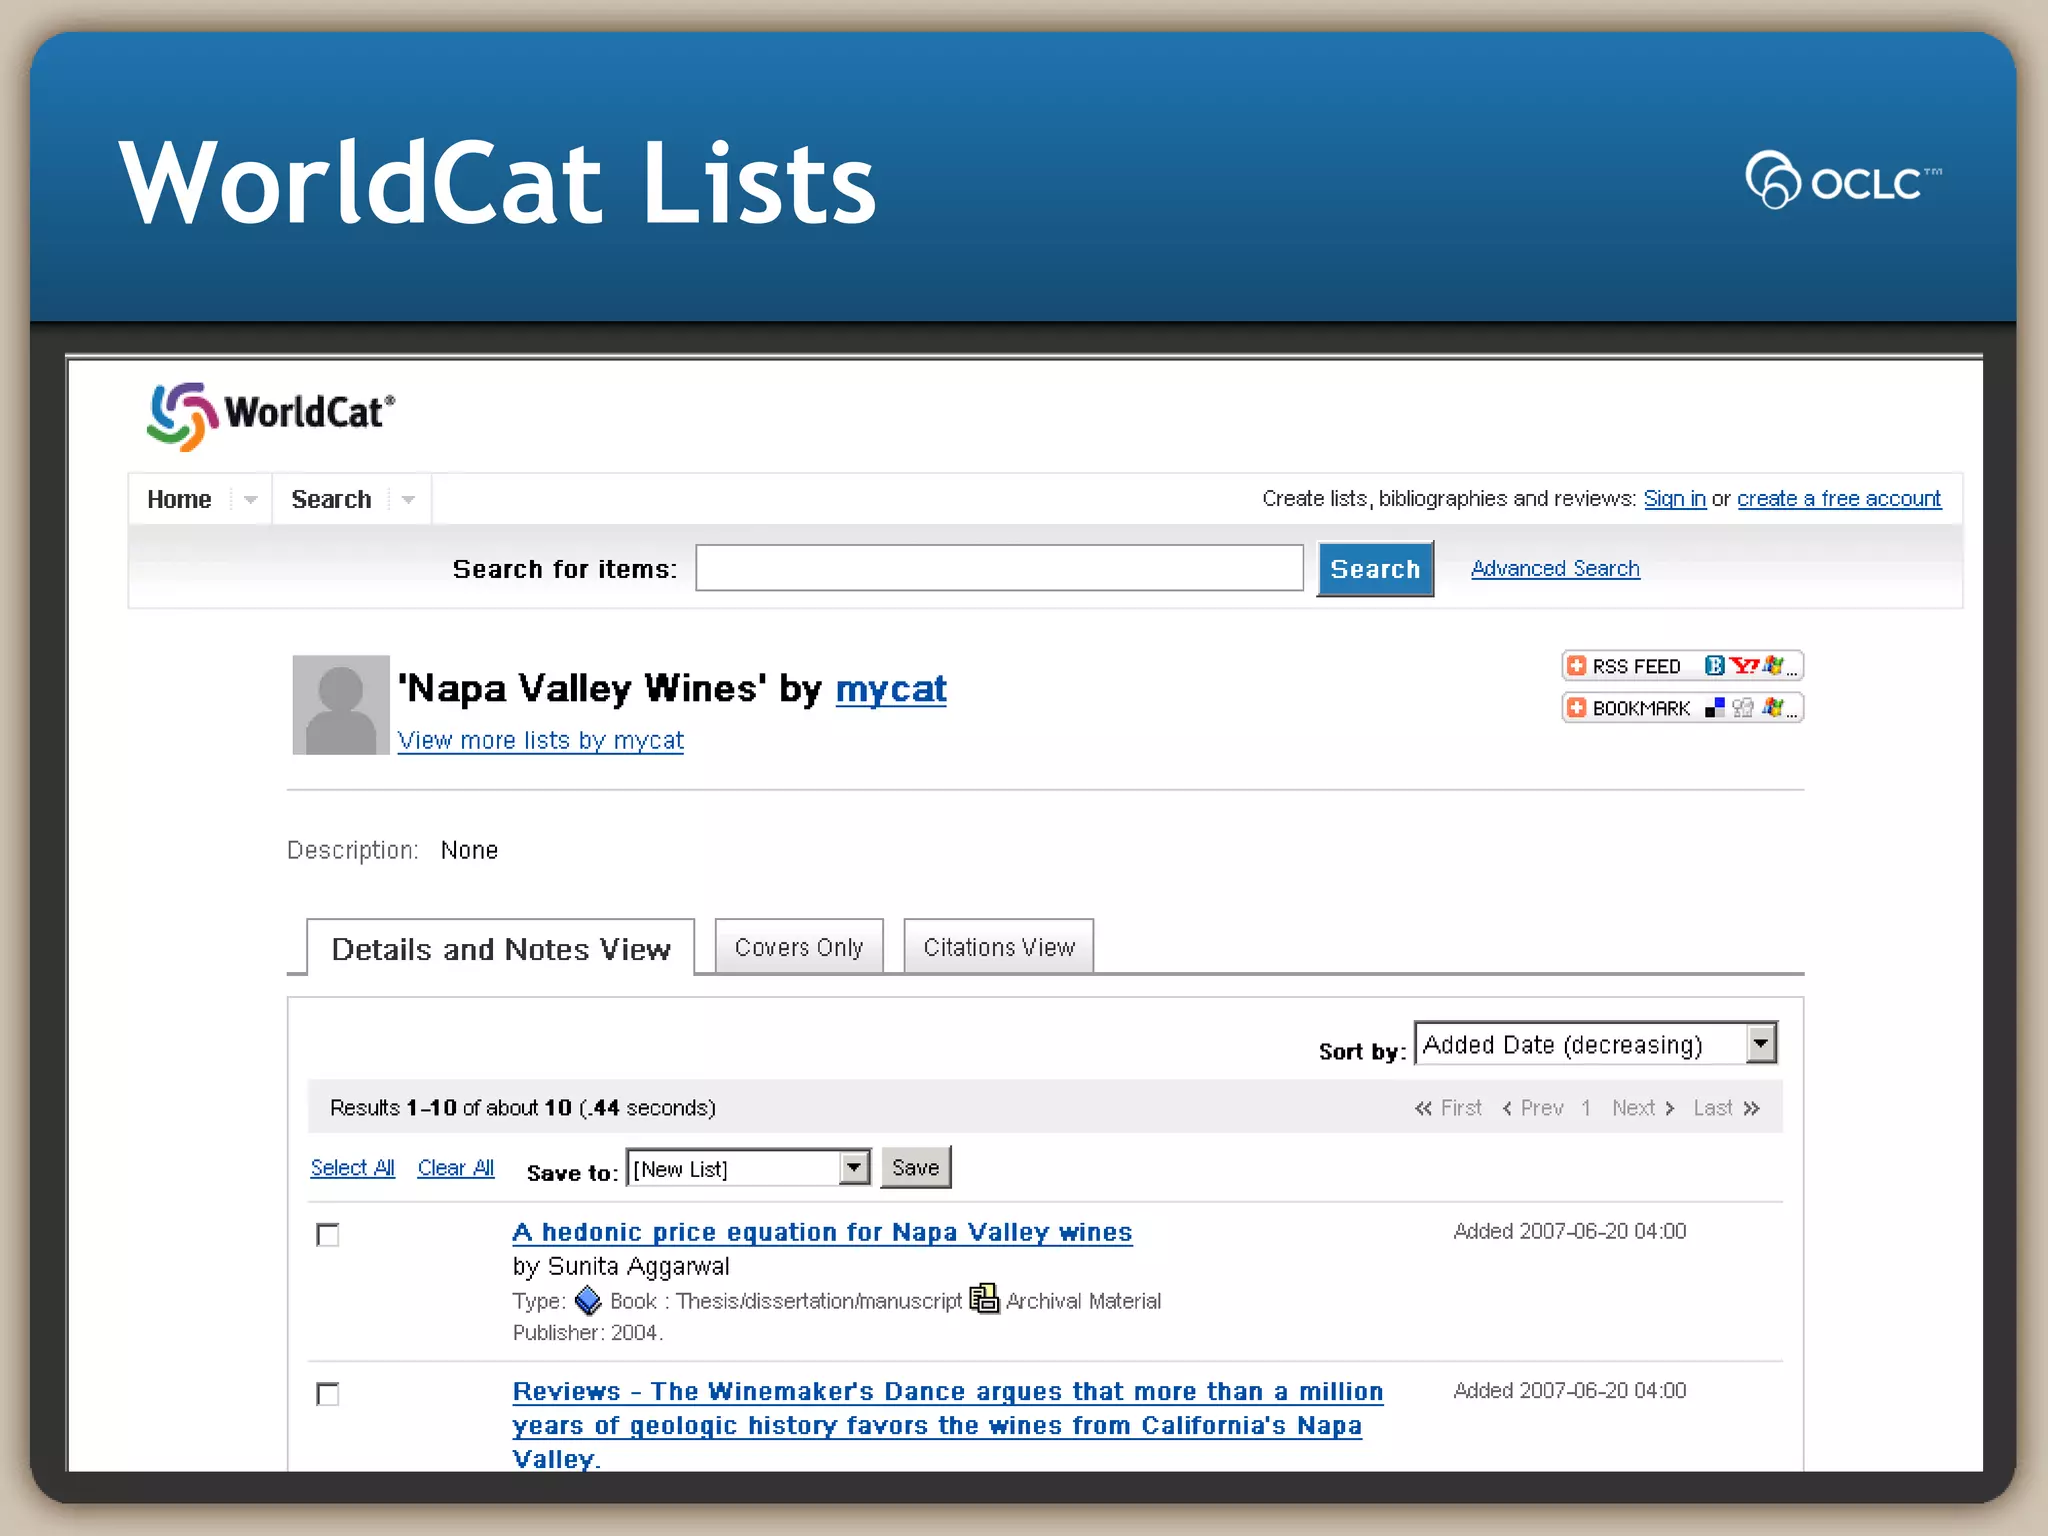2048x1536 pixels.
Task: Click the create a free account link
Action: point(1838,498)
